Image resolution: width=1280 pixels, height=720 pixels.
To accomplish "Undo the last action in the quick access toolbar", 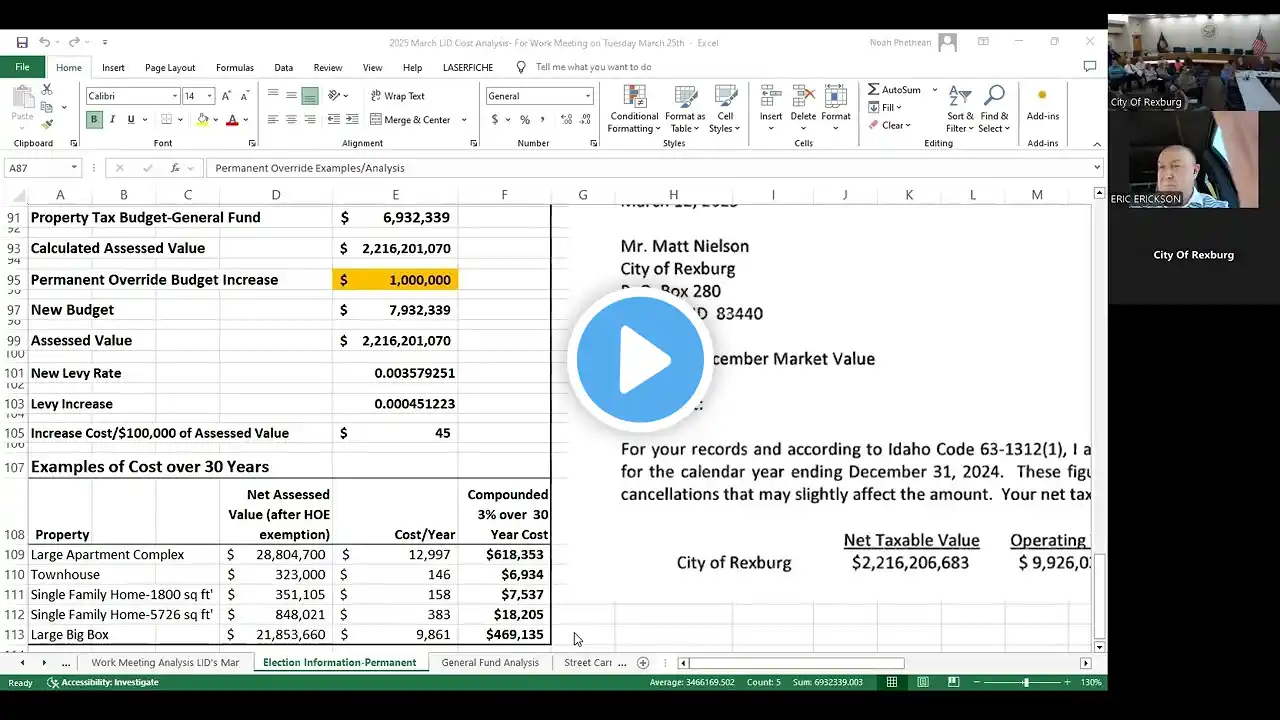I will coord(45,42).
